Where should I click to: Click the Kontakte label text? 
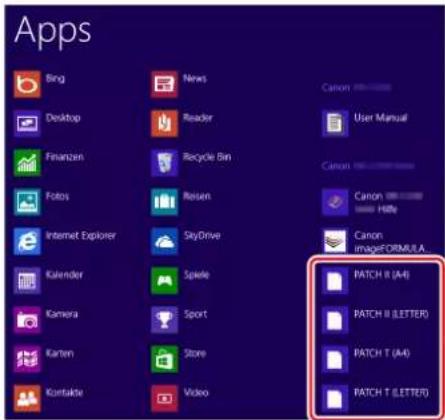(64, 393)
